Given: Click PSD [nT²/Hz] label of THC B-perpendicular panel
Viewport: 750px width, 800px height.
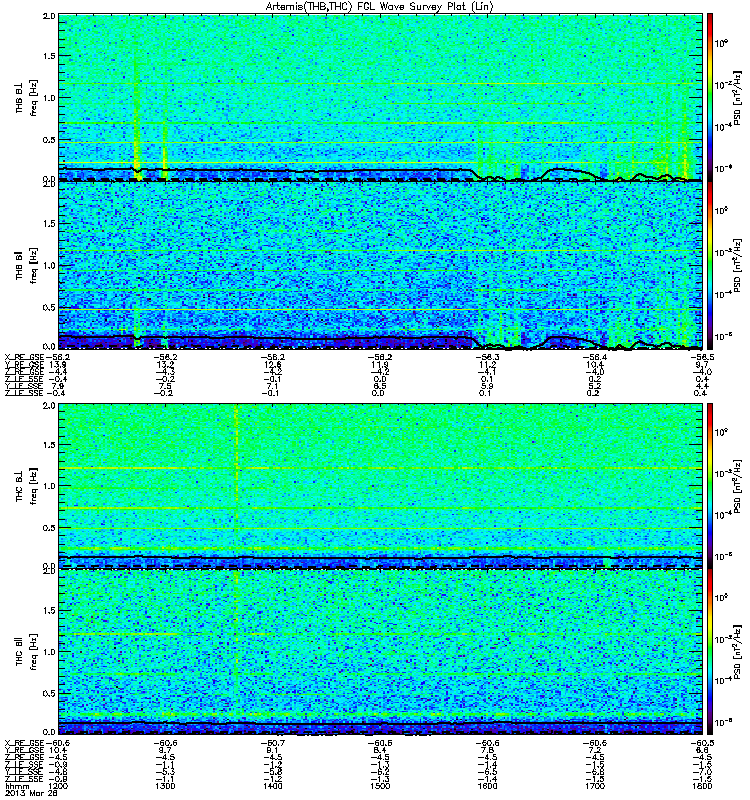Looking at the screenshot, I should pos(737,486).
